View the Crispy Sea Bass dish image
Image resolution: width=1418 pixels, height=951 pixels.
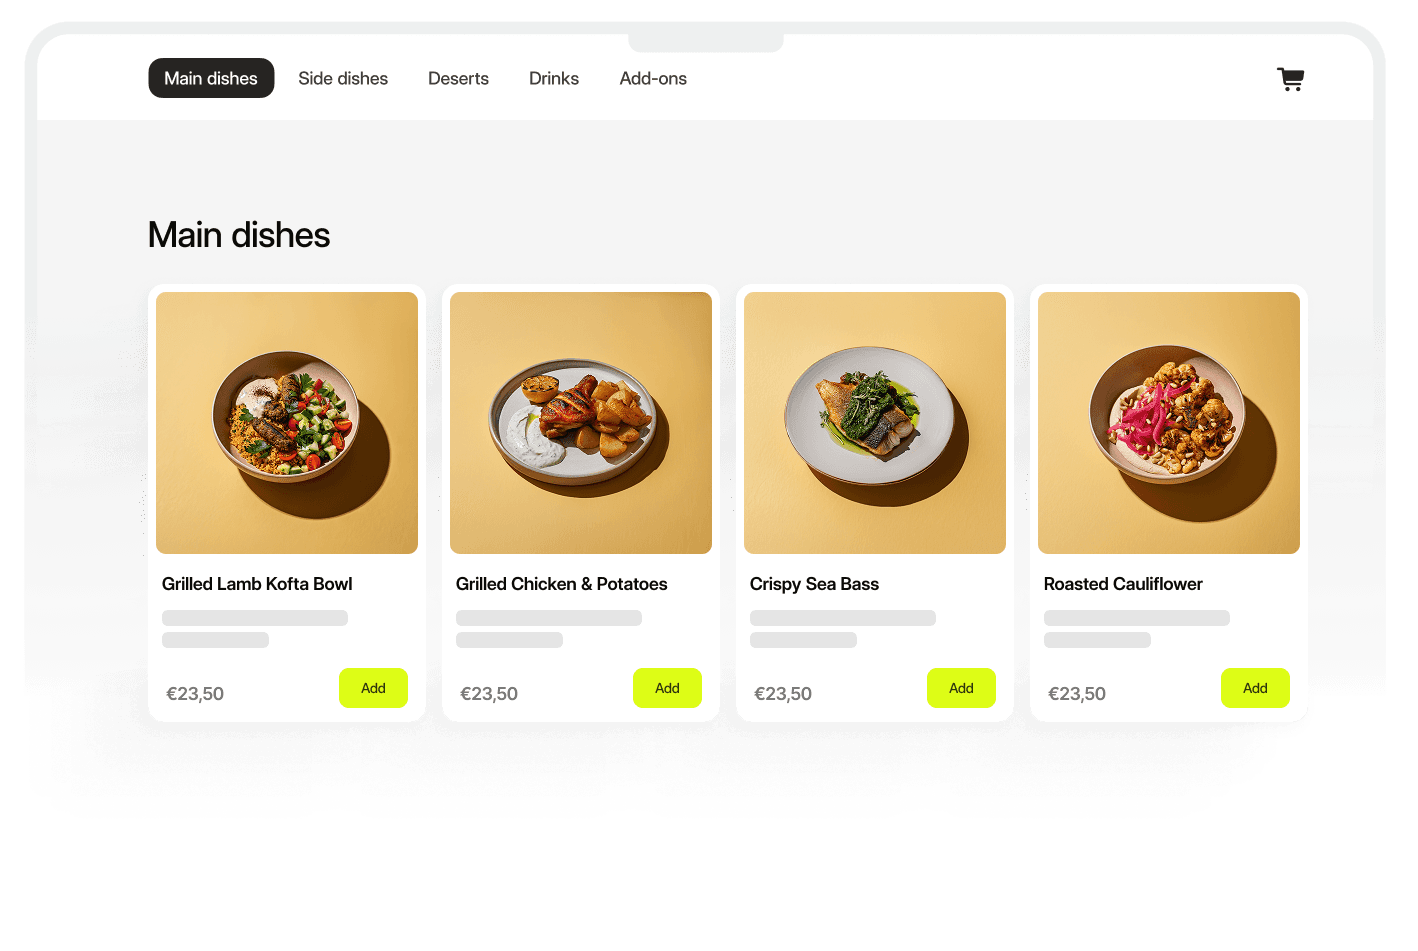pos(875,423)
